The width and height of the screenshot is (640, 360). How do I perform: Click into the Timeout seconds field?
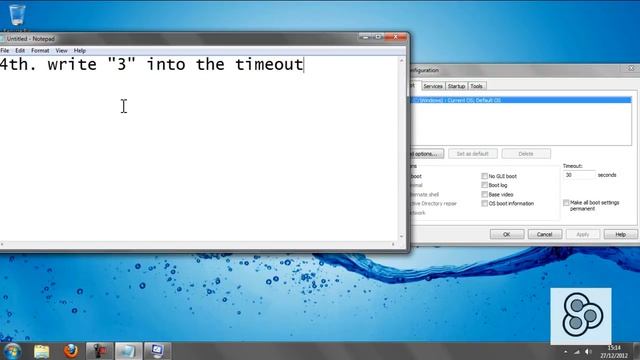coord(579,175)
